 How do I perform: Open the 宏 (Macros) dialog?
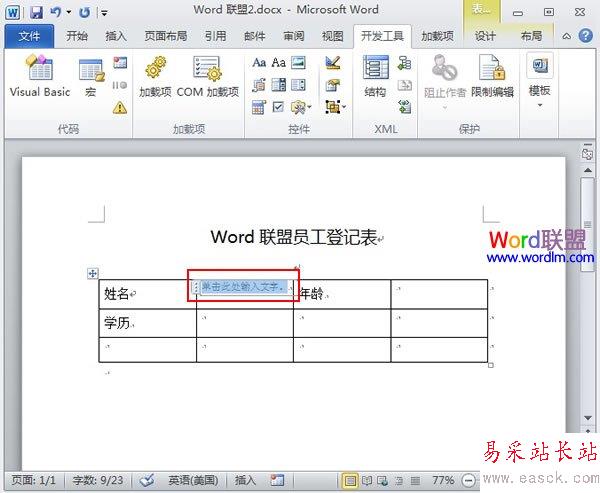point(91,78)
